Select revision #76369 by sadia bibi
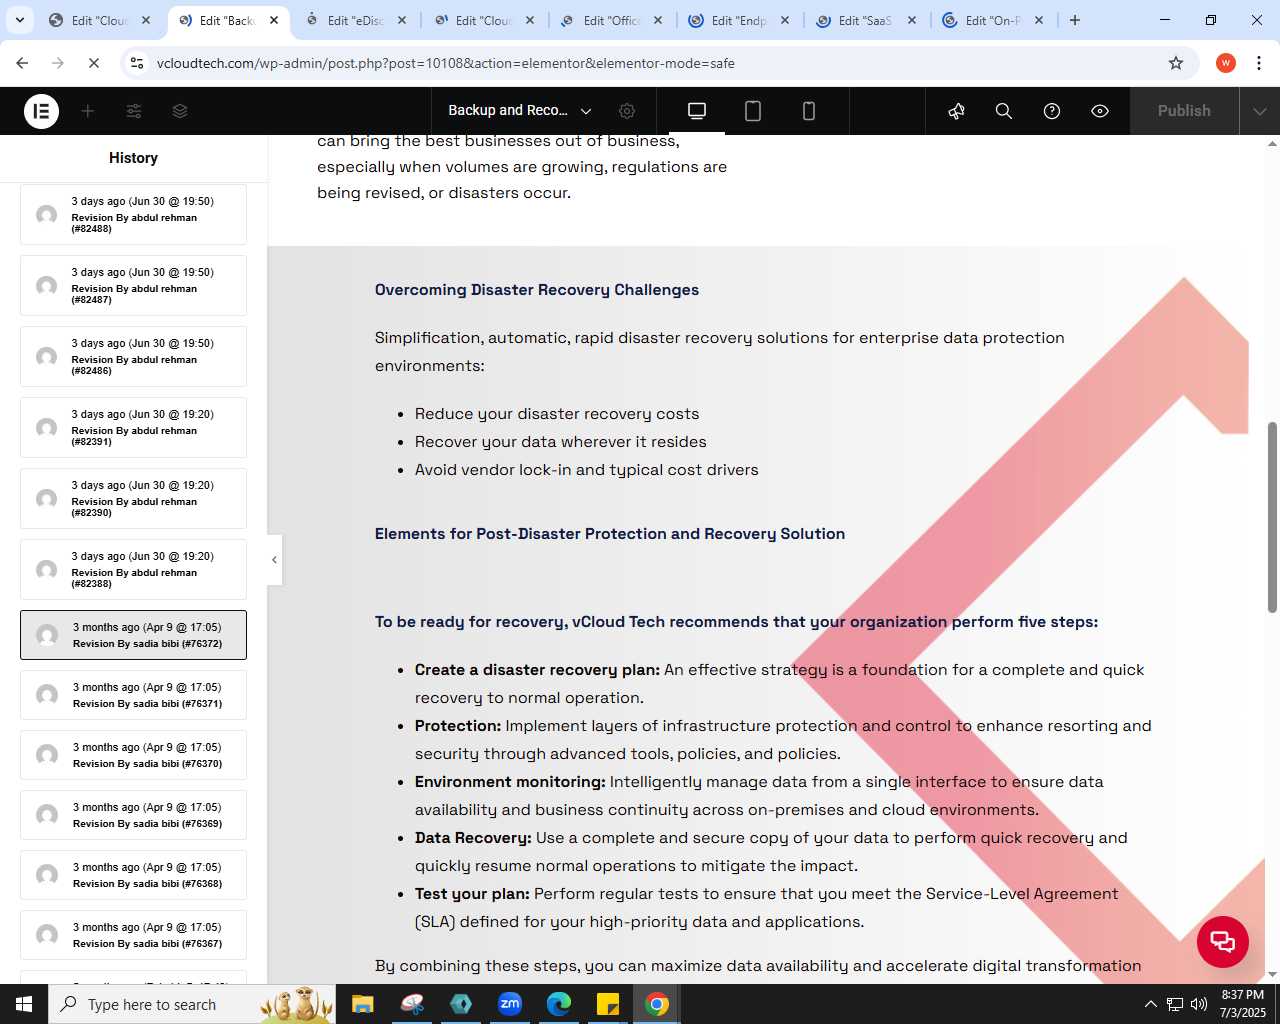This screenshot has height=1024, width=1280. click(x=133, y=815)
